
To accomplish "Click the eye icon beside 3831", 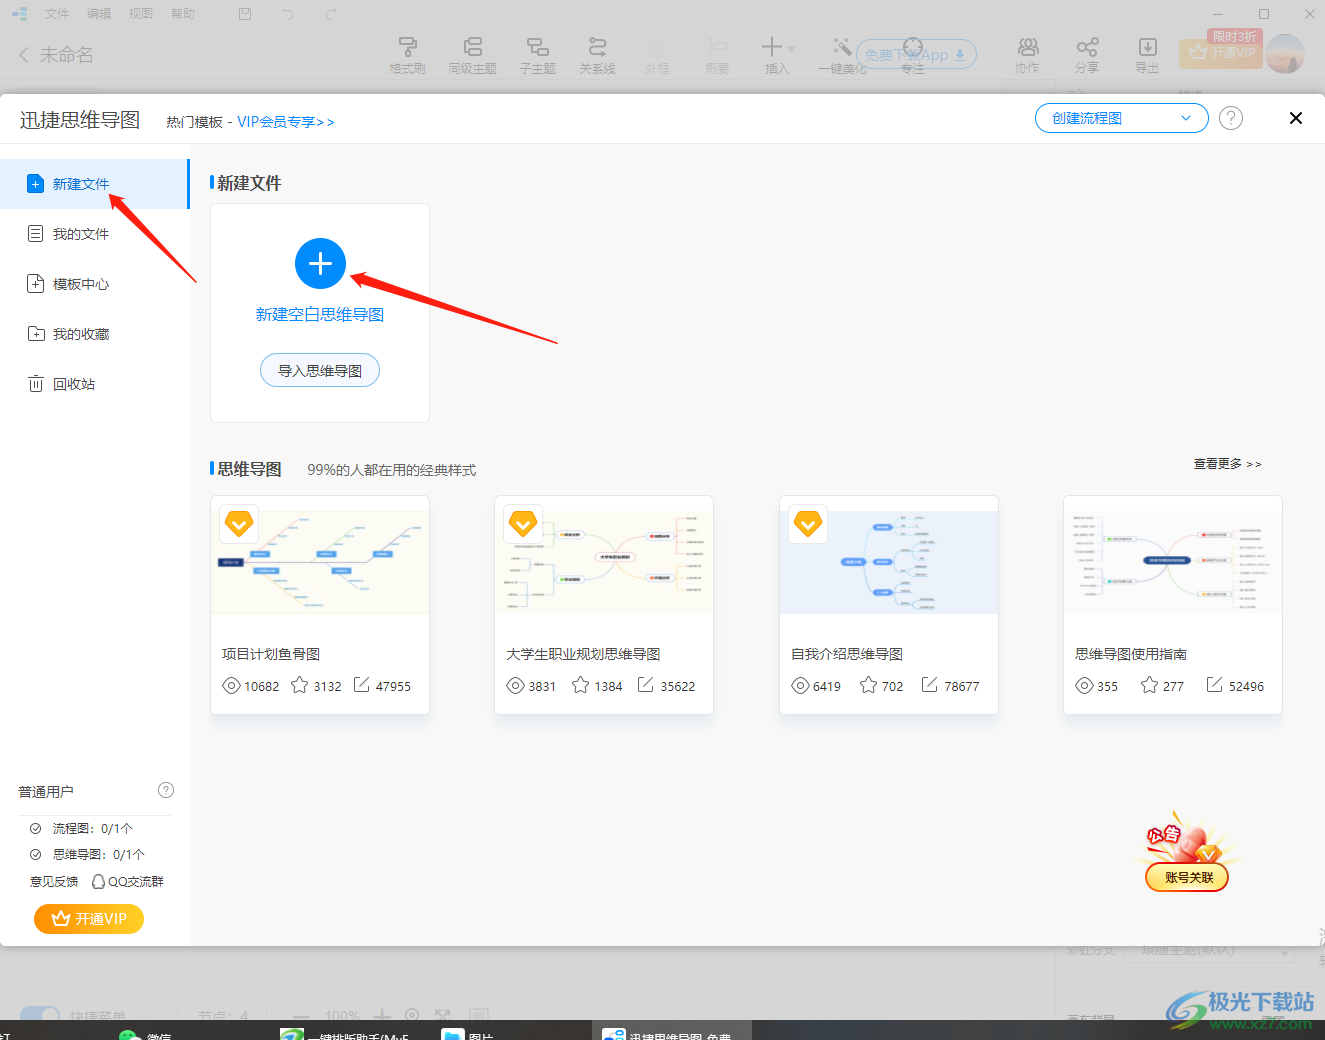I will (x=516, y=686).
